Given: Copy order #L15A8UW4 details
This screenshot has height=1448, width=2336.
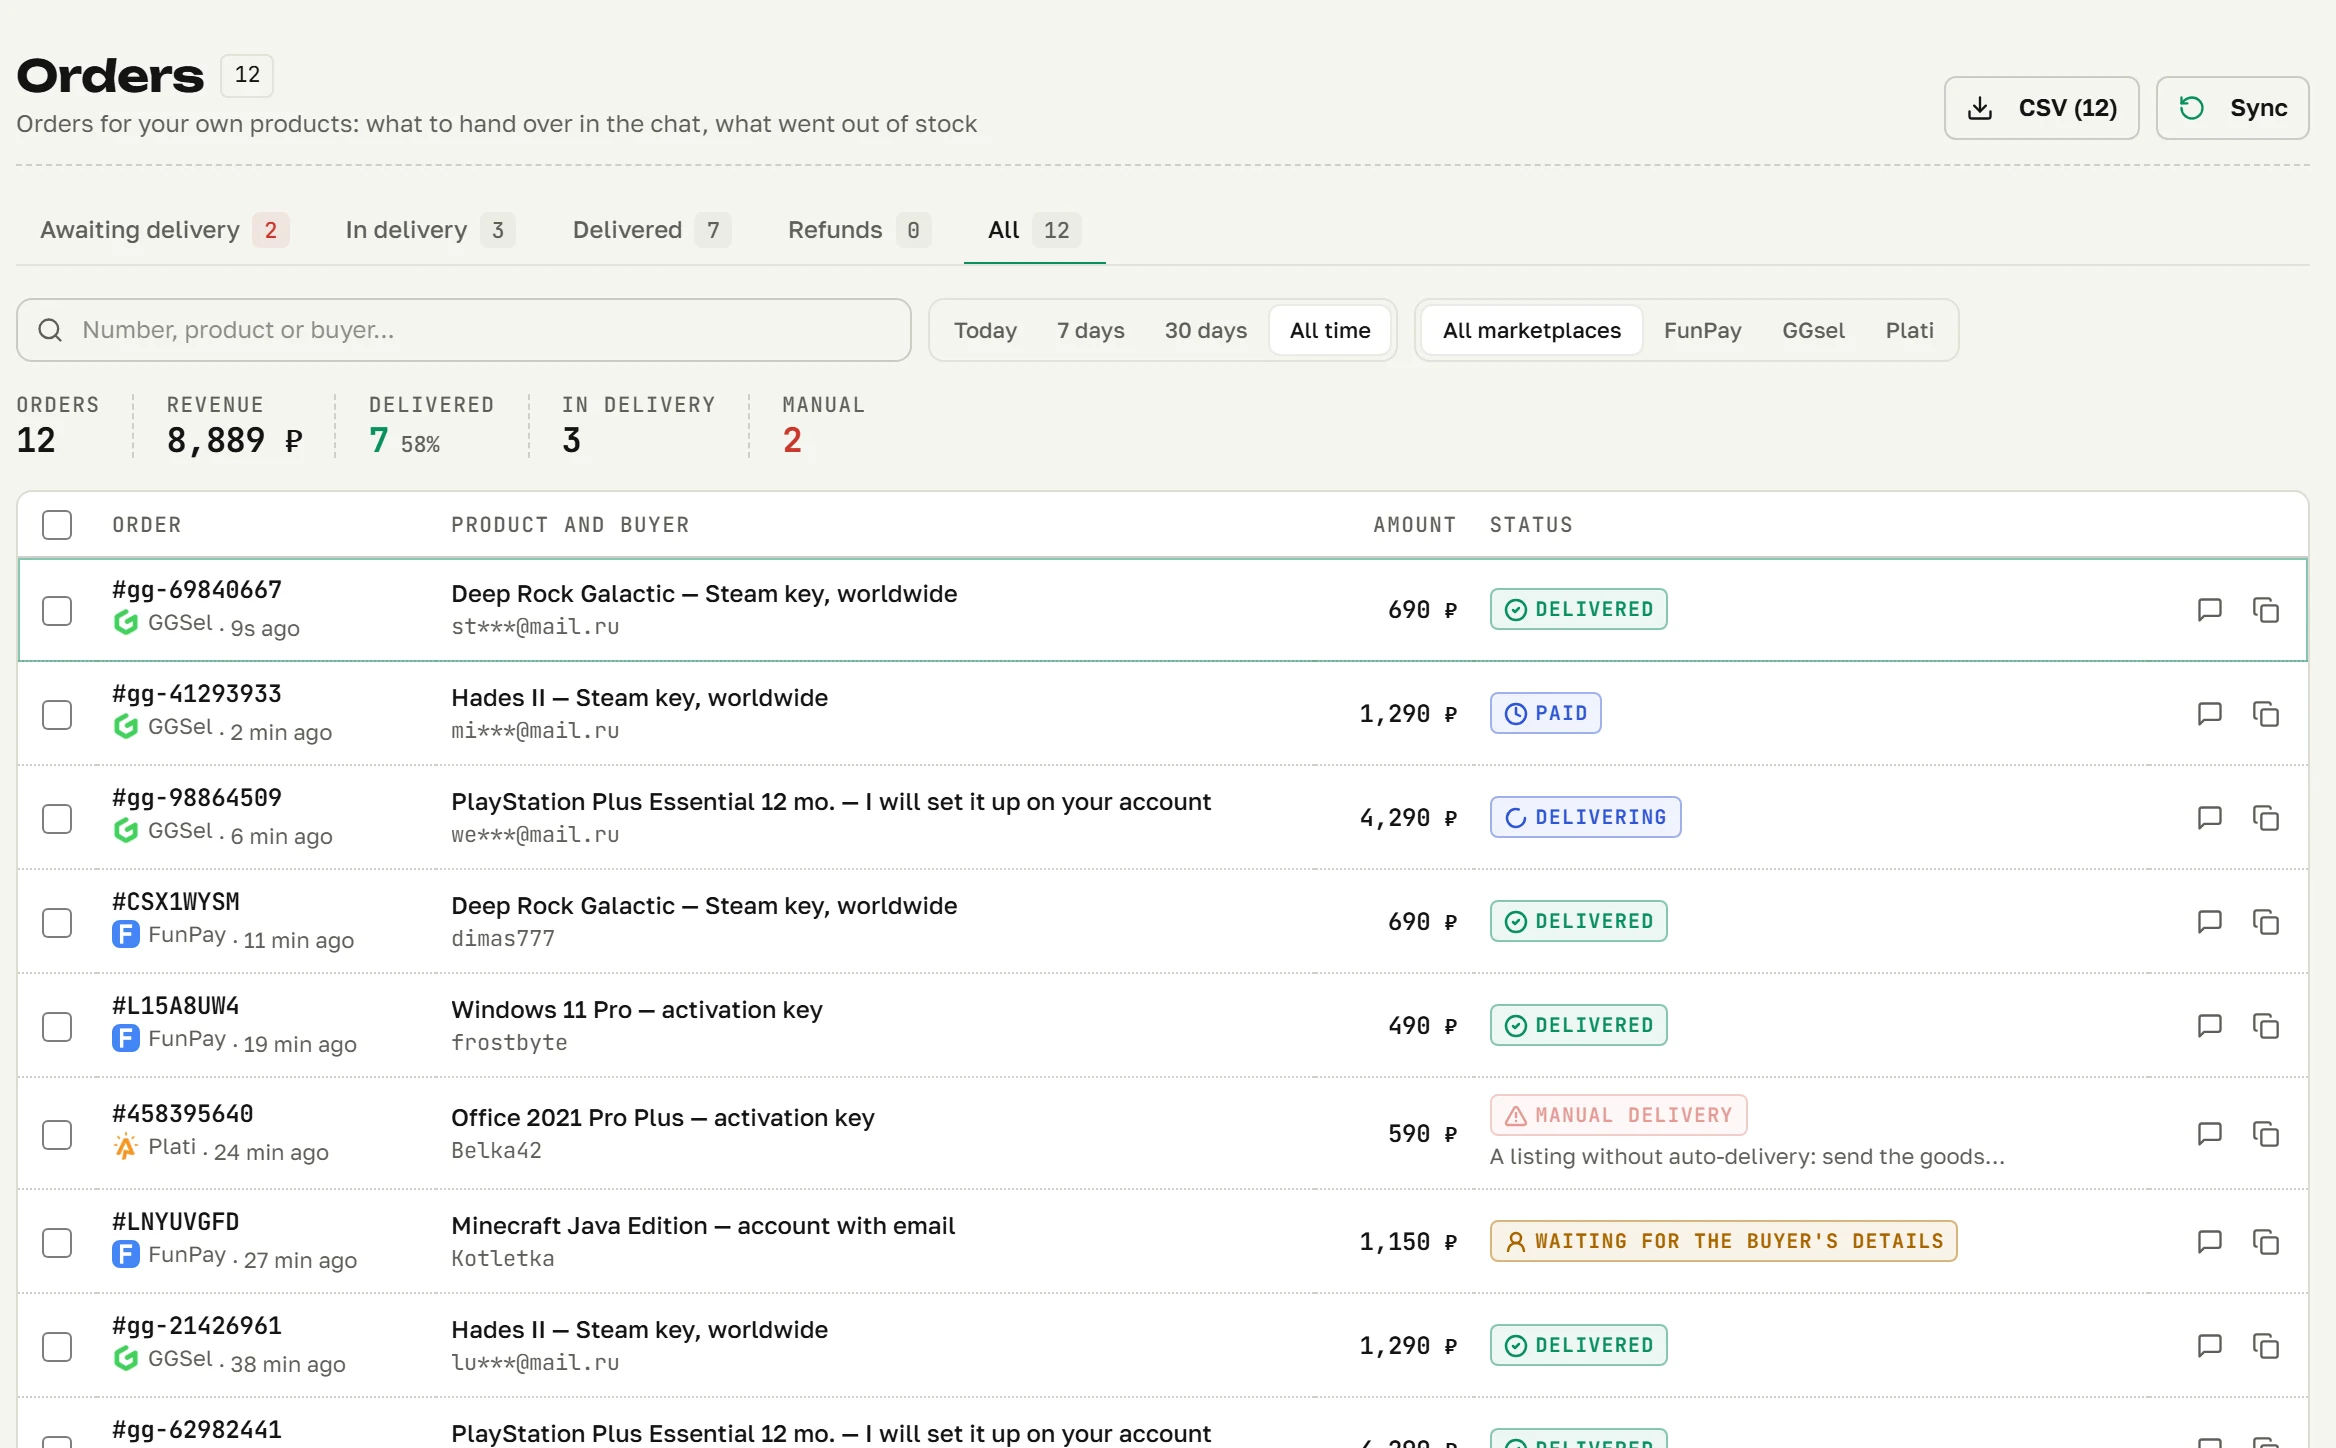Looking at the screenshot, I should pyautogui.click(x=2265, y=1026).
